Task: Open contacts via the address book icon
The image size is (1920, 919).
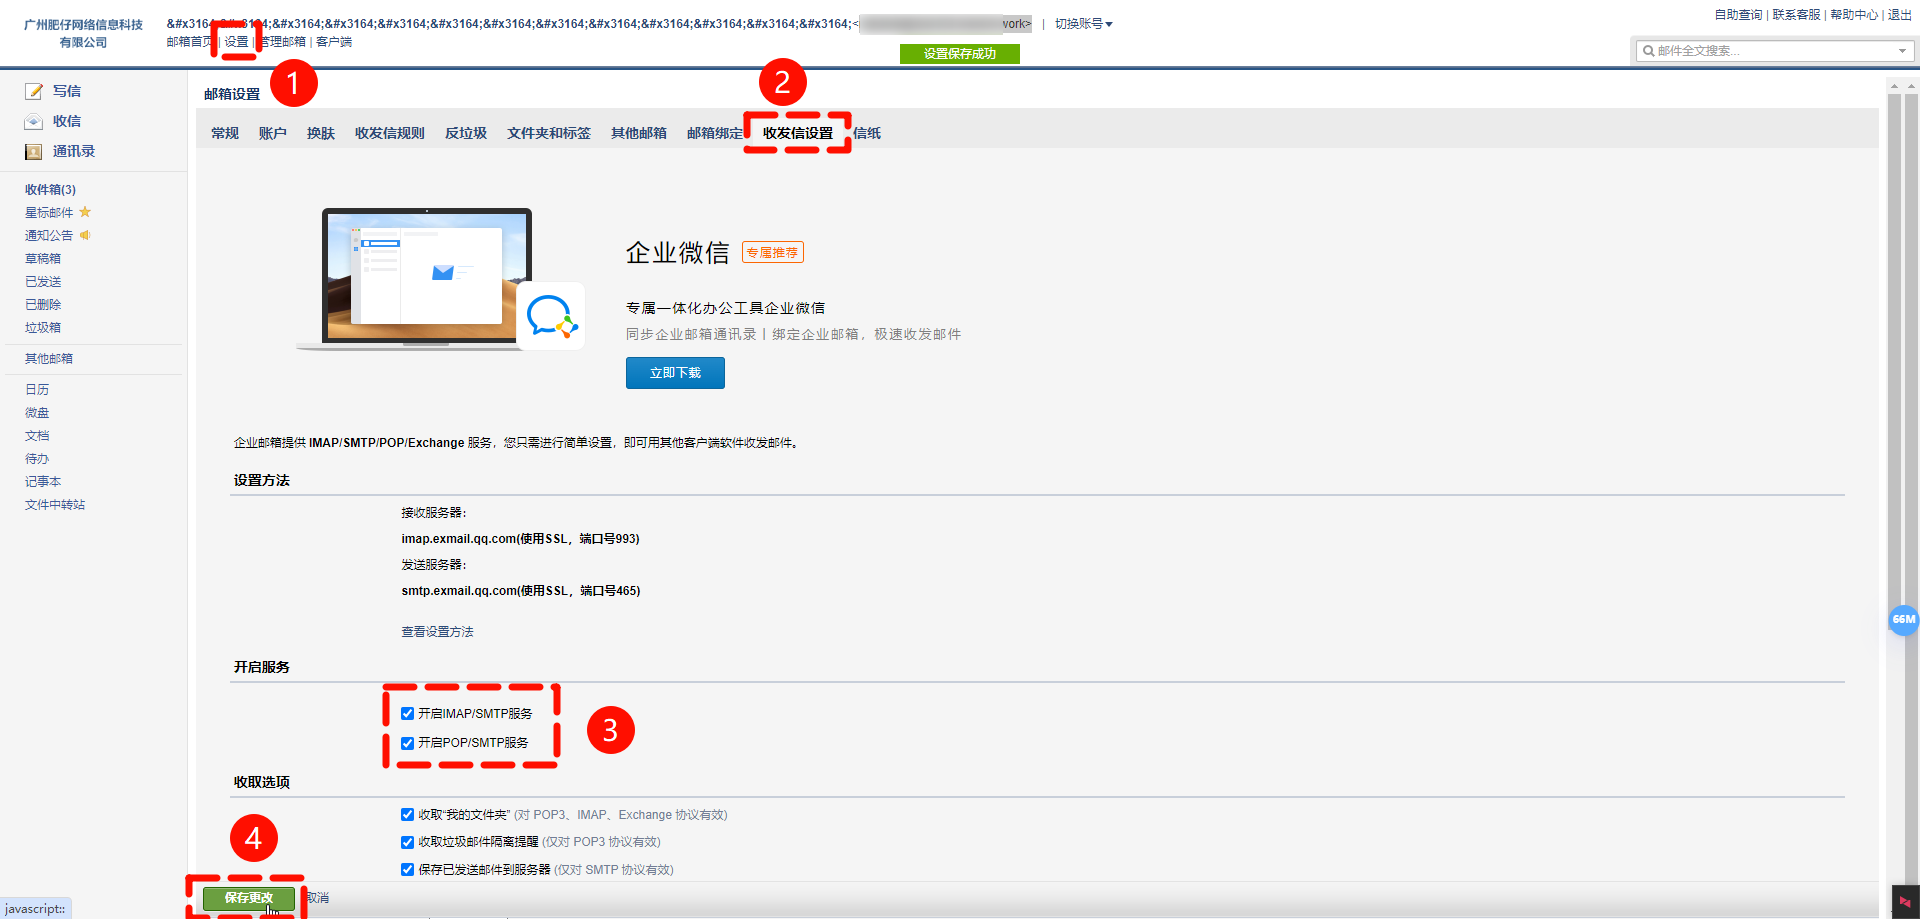Action: tap(33, 151)
